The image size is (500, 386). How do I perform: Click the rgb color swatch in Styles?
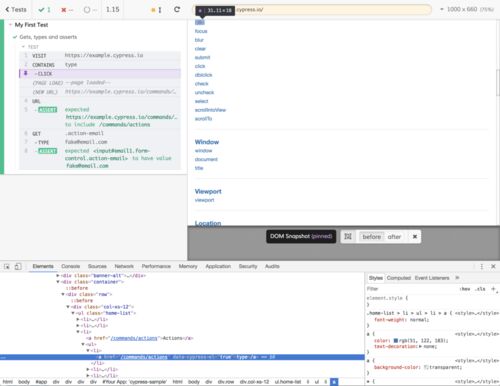396,341
